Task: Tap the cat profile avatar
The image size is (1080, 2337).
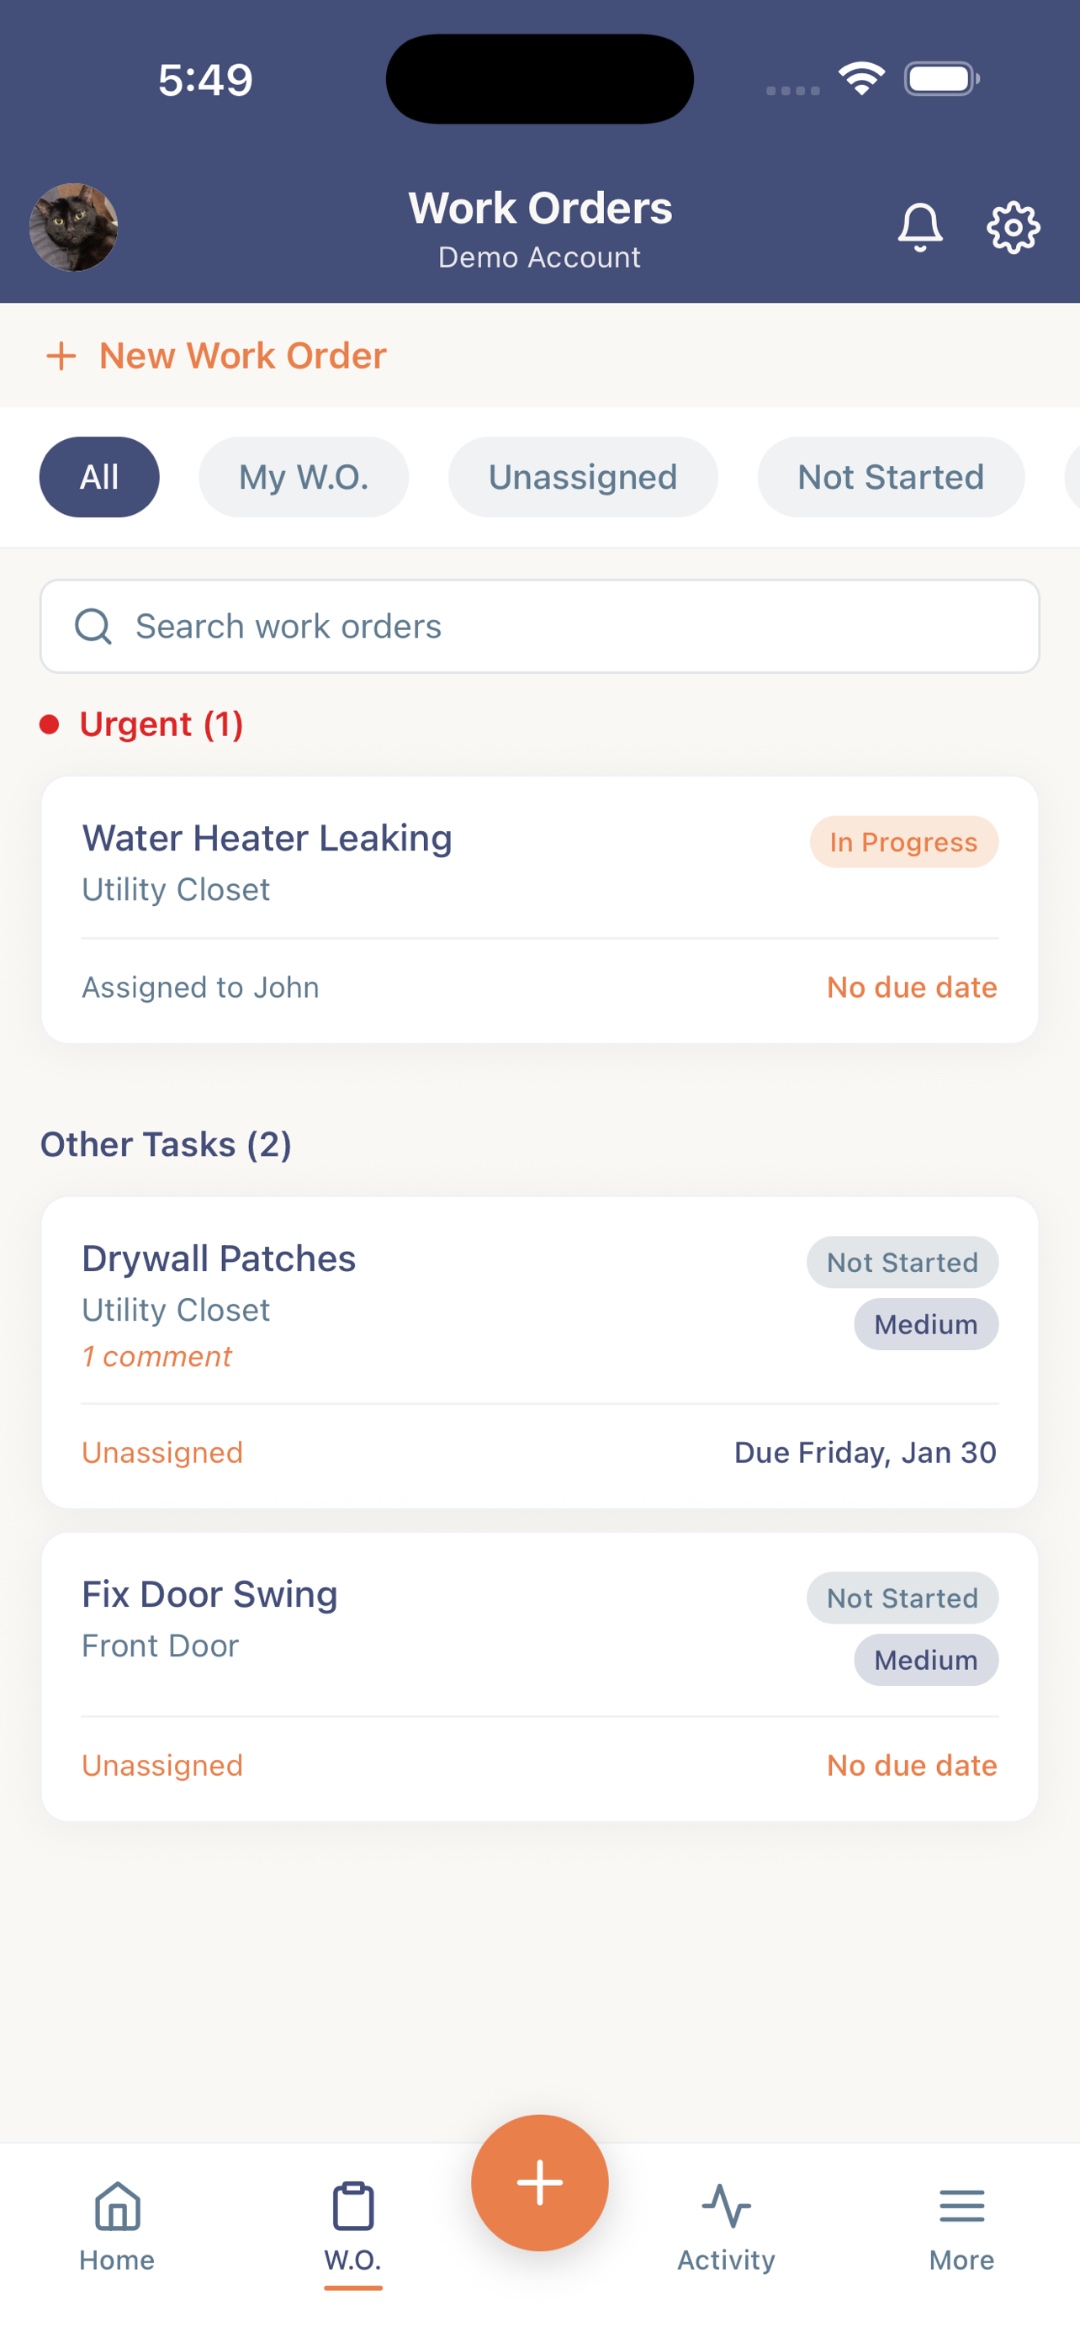Action: [74, 227]
